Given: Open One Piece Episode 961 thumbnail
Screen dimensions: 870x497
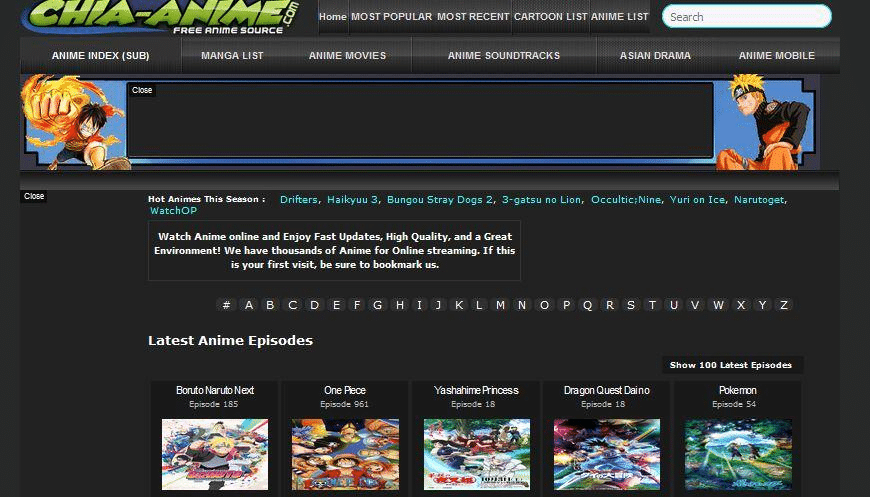Looking at the screenshot, I should tap(345, 454).
